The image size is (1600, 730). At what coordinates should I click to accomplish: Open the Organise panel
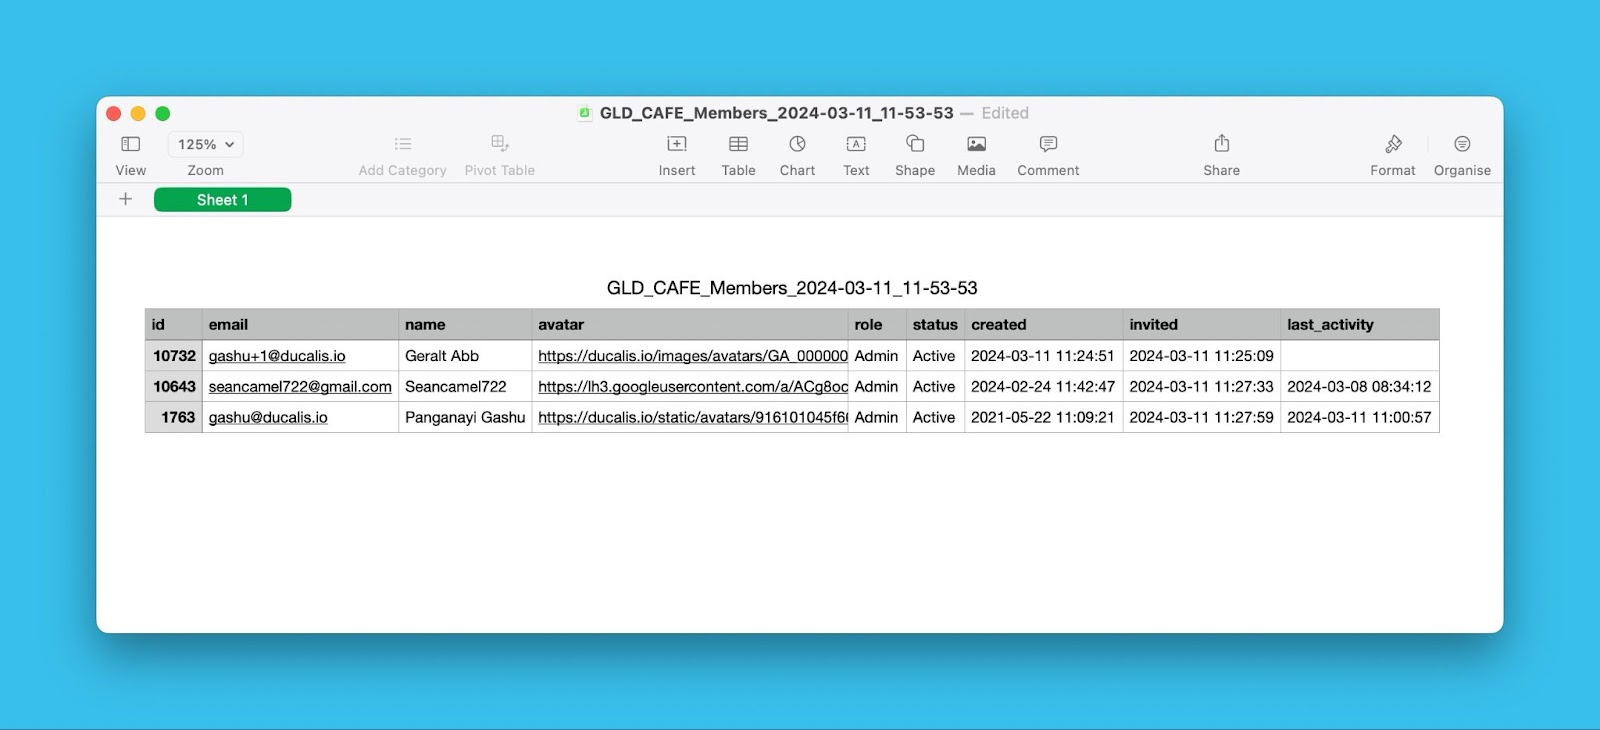pos(1462,144)
